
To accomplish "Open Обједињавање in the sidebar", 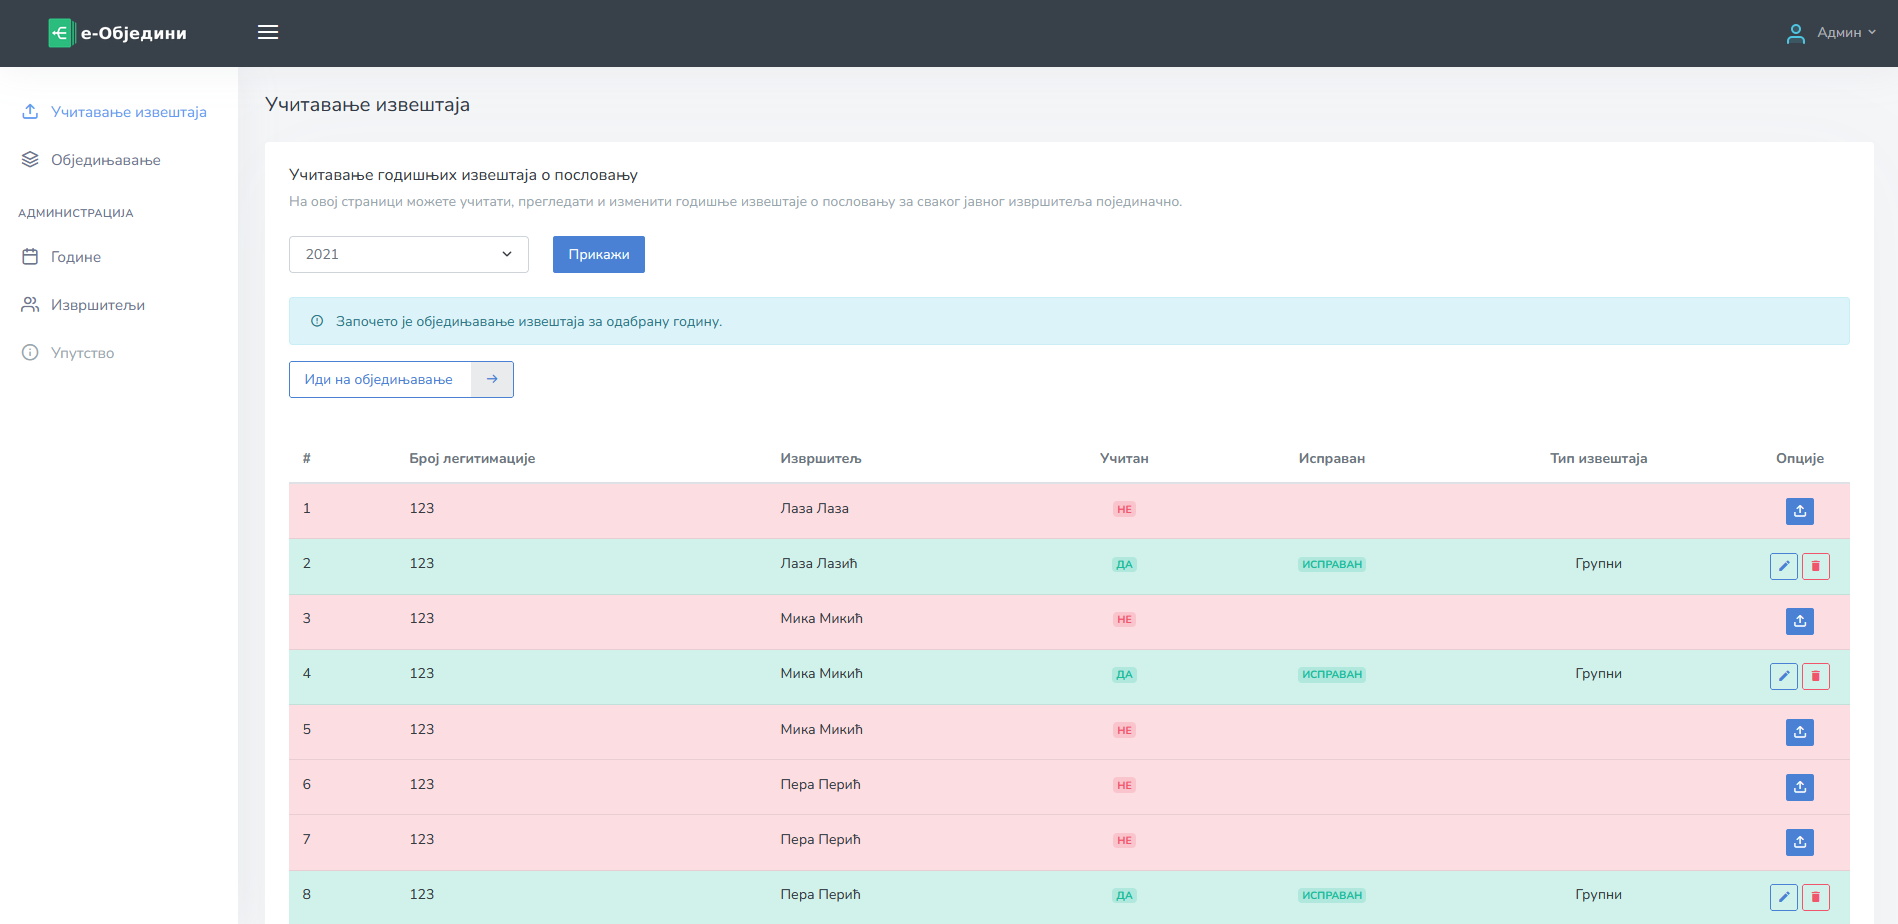I will [105, 160].
